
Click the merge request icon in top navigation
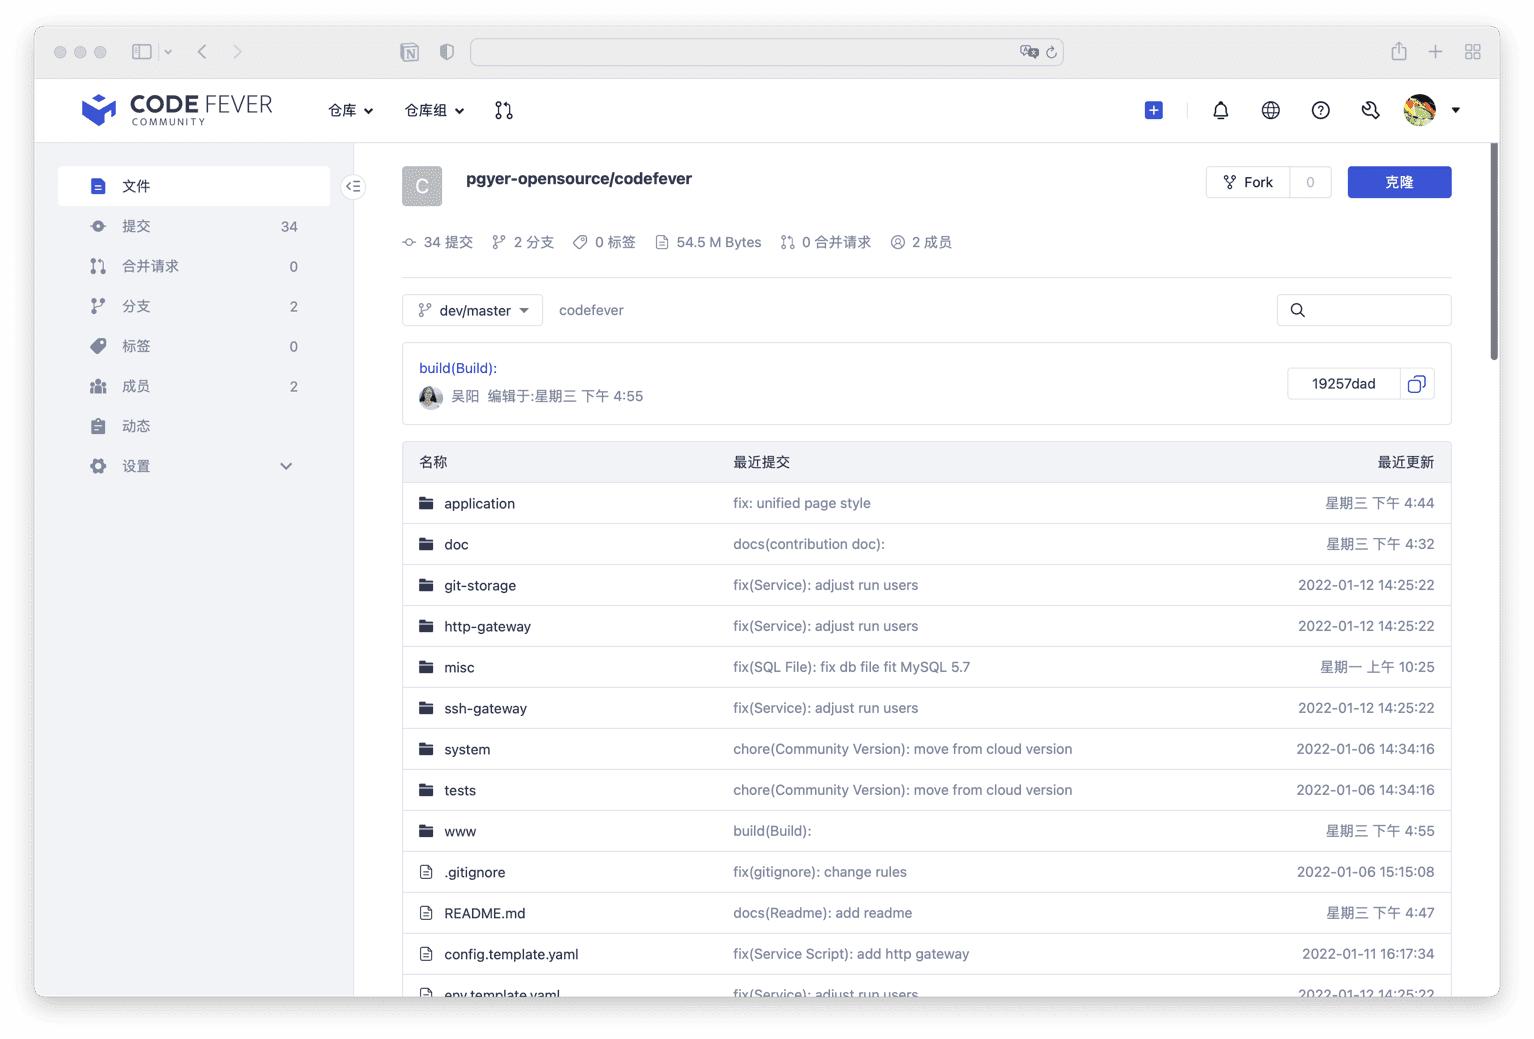(504, 110)
